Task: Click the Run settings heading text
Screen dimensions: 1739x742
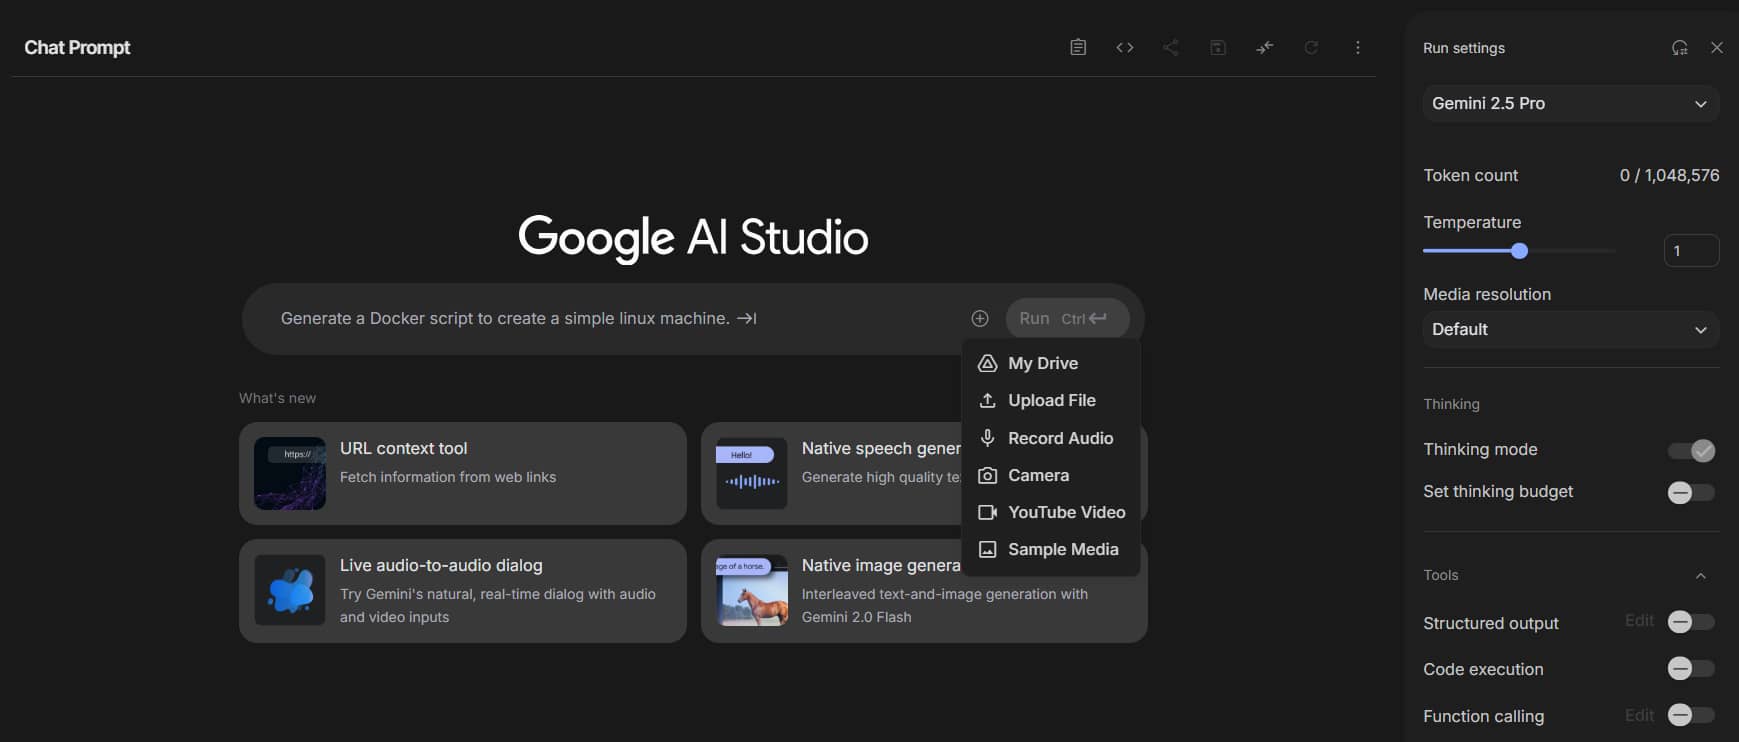Action: [1464, 48]
